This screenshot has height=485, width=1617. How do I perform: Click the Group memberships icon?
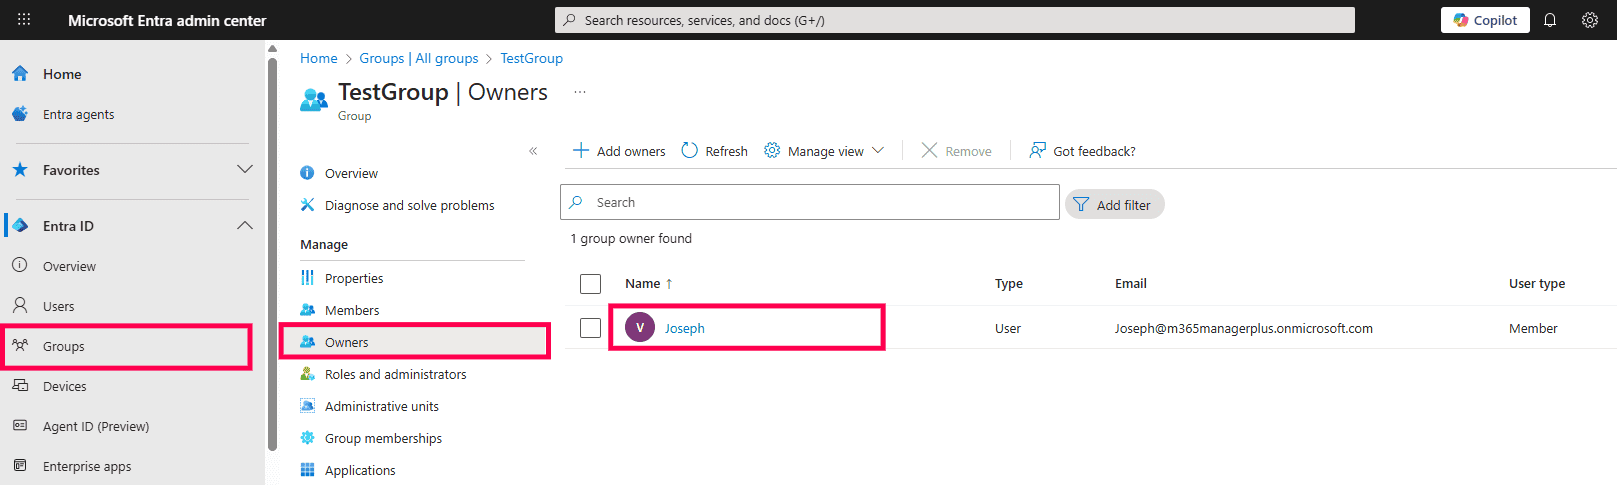tap(307, 438)
